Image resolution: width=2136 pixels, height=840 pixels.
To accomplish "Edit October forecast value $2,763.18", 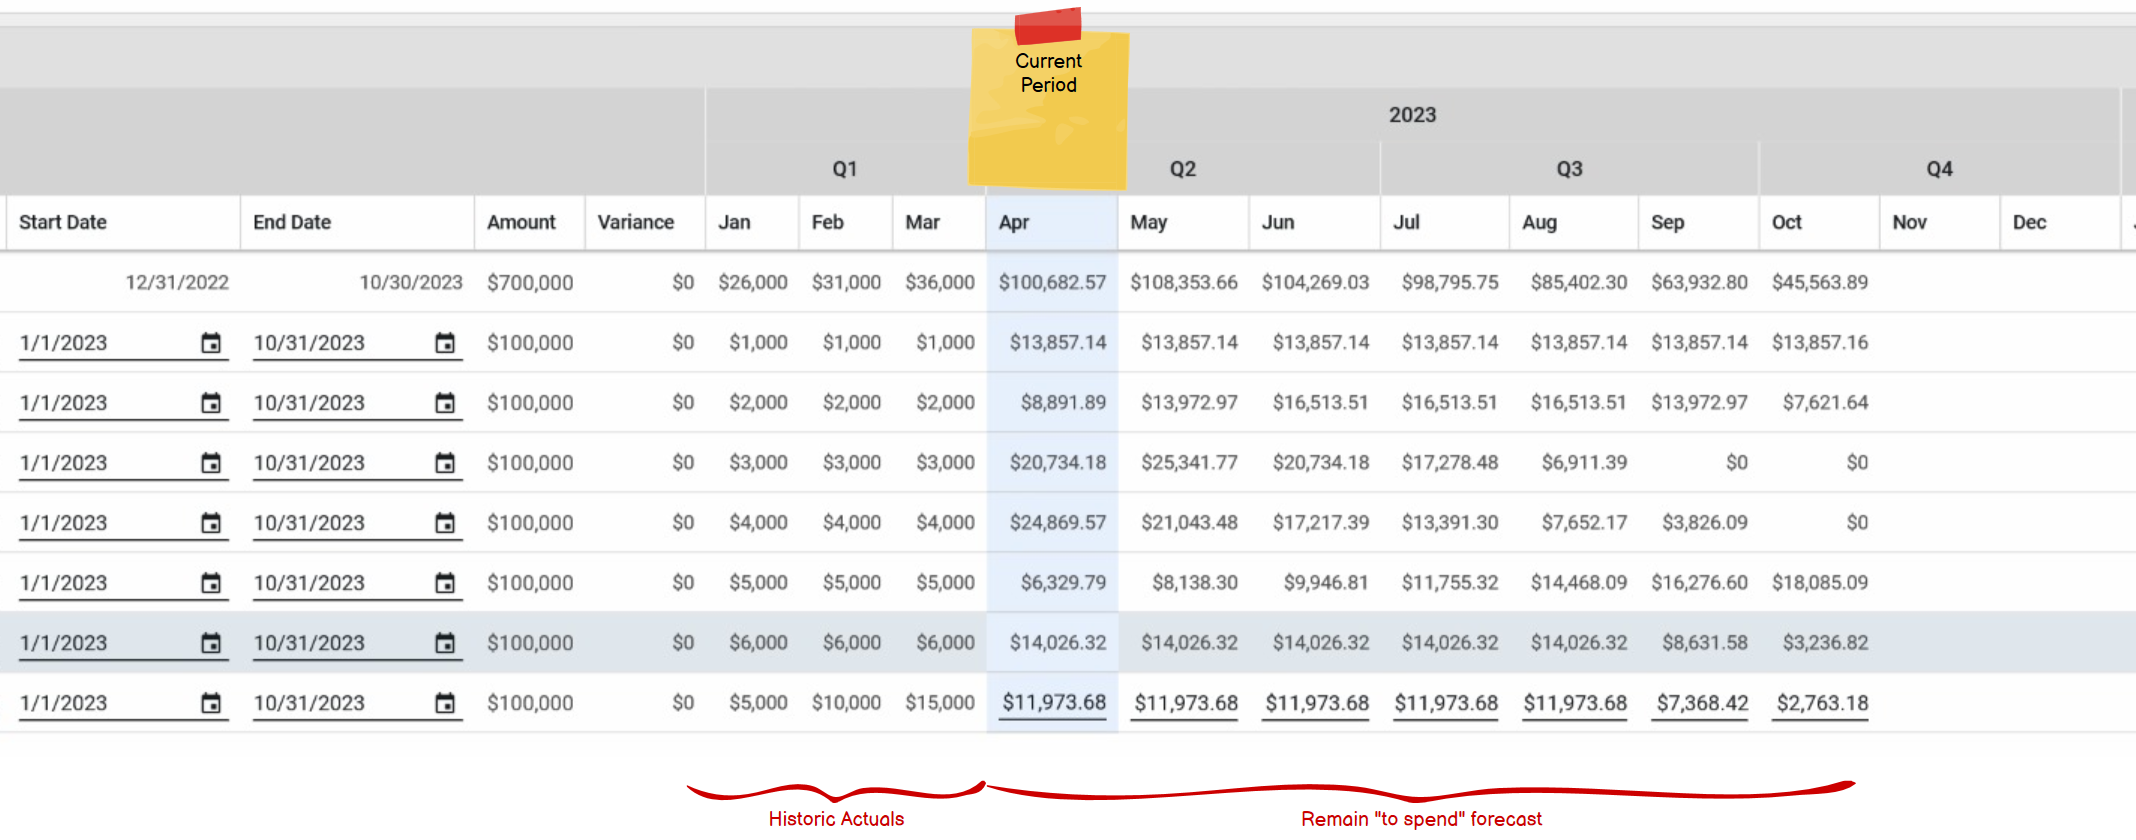I will pos(1821,703).
